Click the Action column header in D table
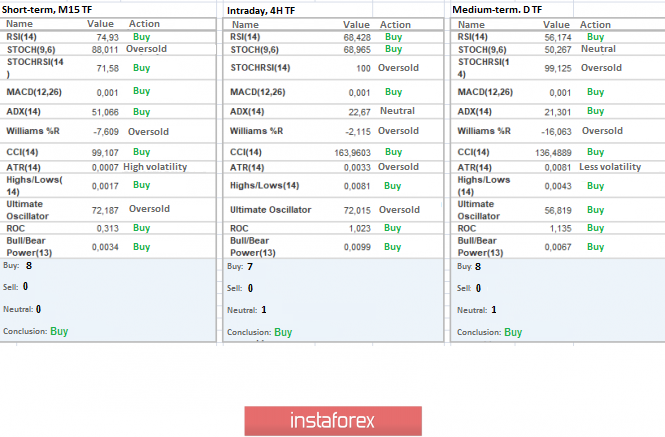 pos(595,25)
